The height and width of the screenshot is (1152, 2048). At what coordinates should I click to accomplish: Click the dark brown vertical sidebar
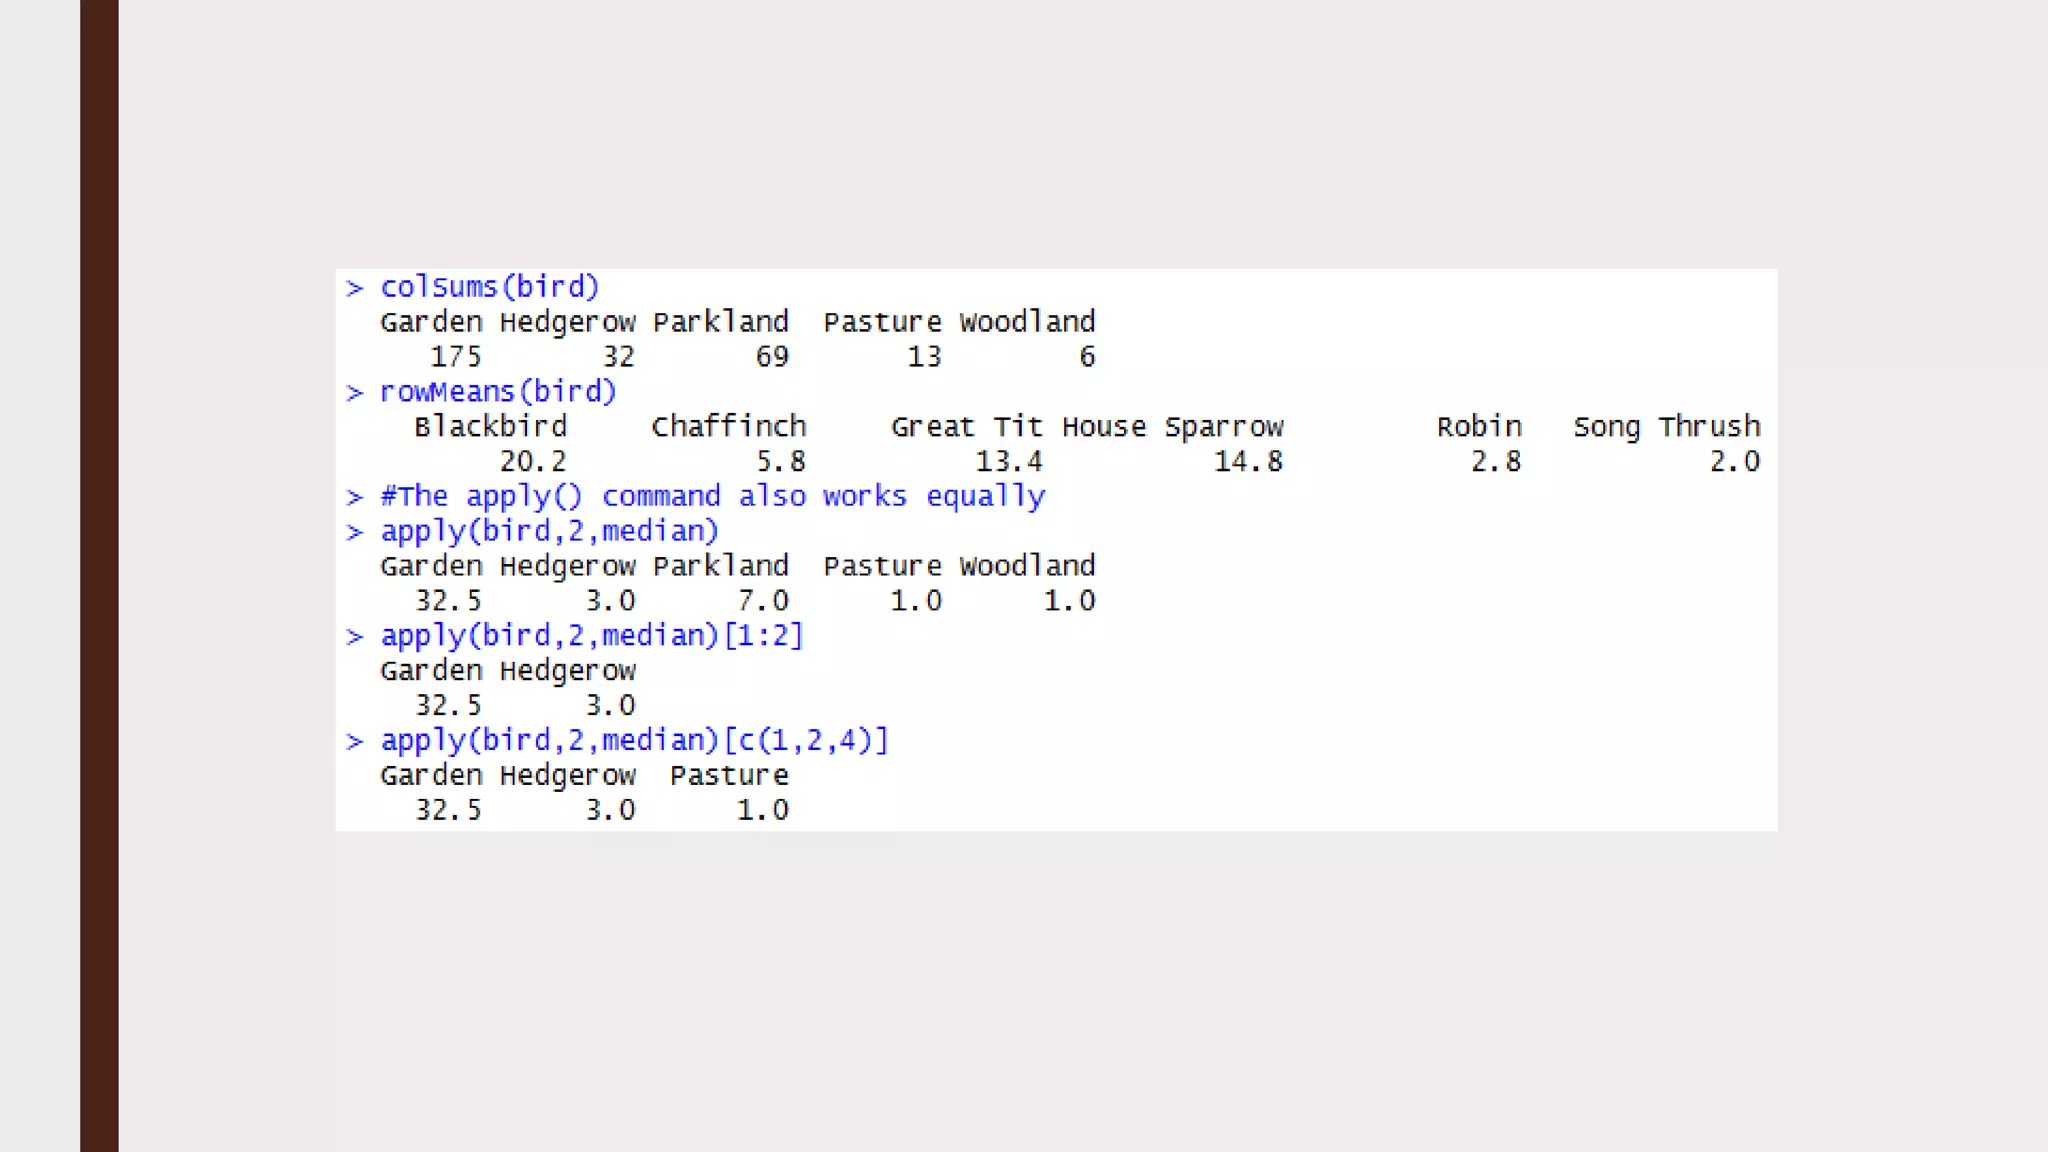pyautogui.click(x=99, y=576)
